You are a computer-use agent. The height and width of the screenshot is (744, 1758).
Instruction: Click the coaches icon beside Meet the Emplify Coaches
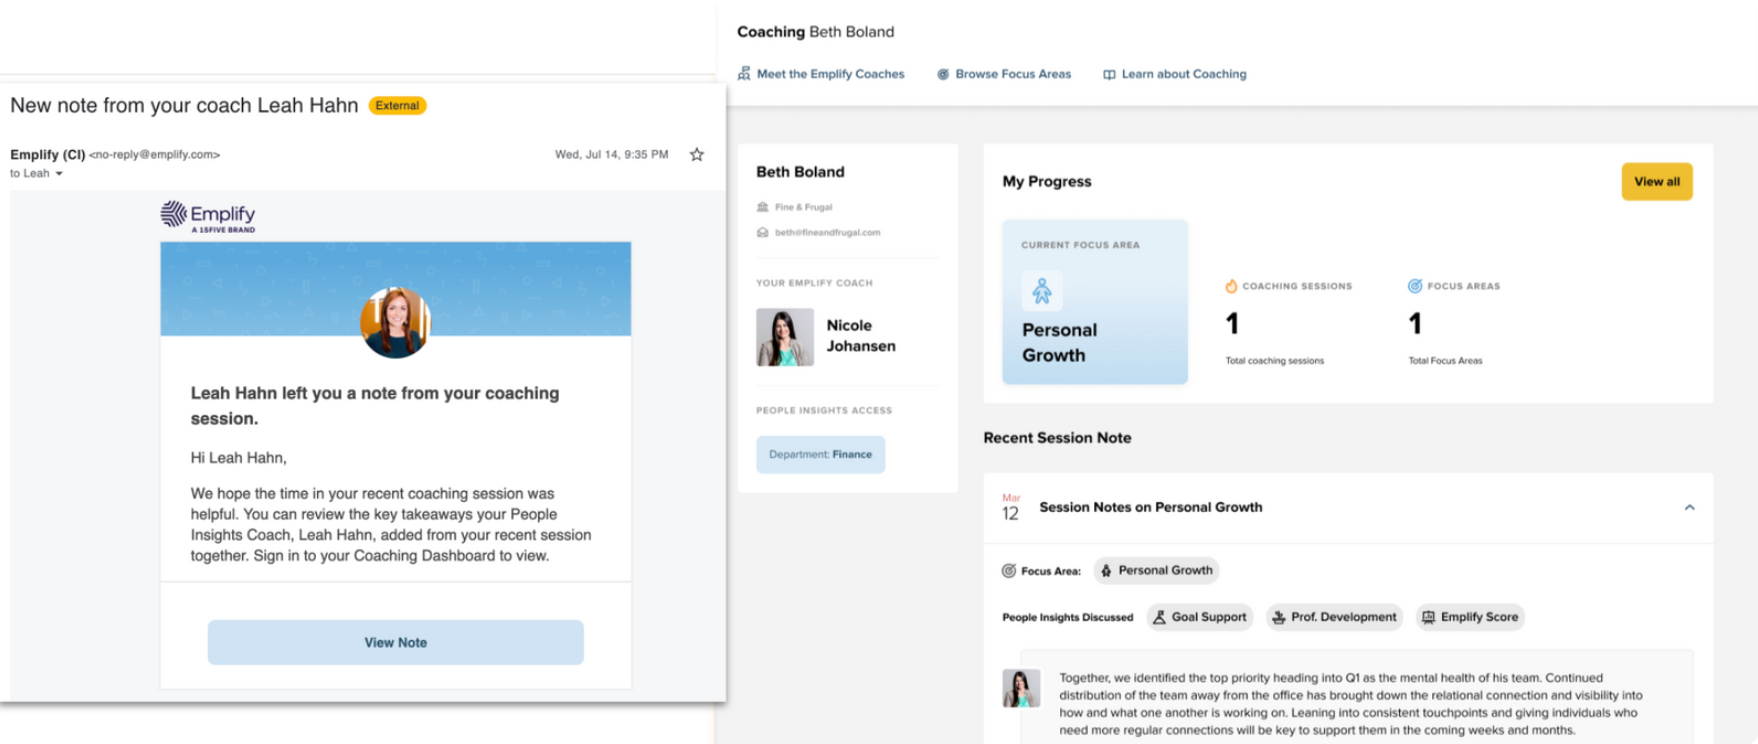click(x=744, y=74)
